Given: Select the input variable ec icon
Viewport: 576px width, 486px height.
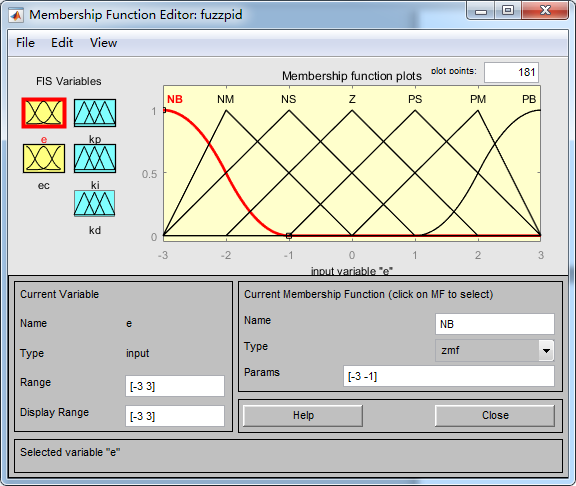Looking at the screenshot, I should click(x=44, y=158).
